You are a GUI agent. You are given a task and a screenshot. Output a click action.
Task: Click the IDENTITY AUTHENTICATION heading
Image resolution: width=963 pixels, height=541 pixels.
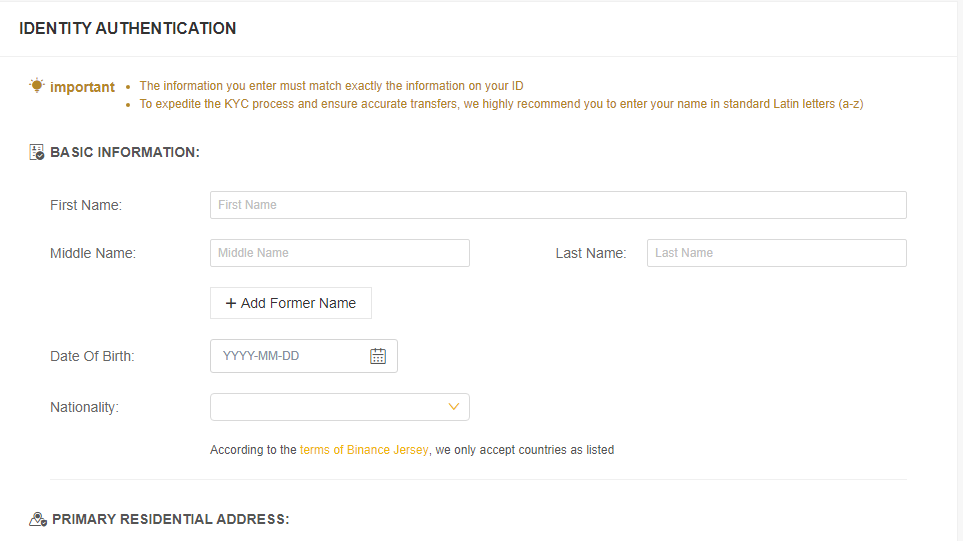[x=128, y=29]
